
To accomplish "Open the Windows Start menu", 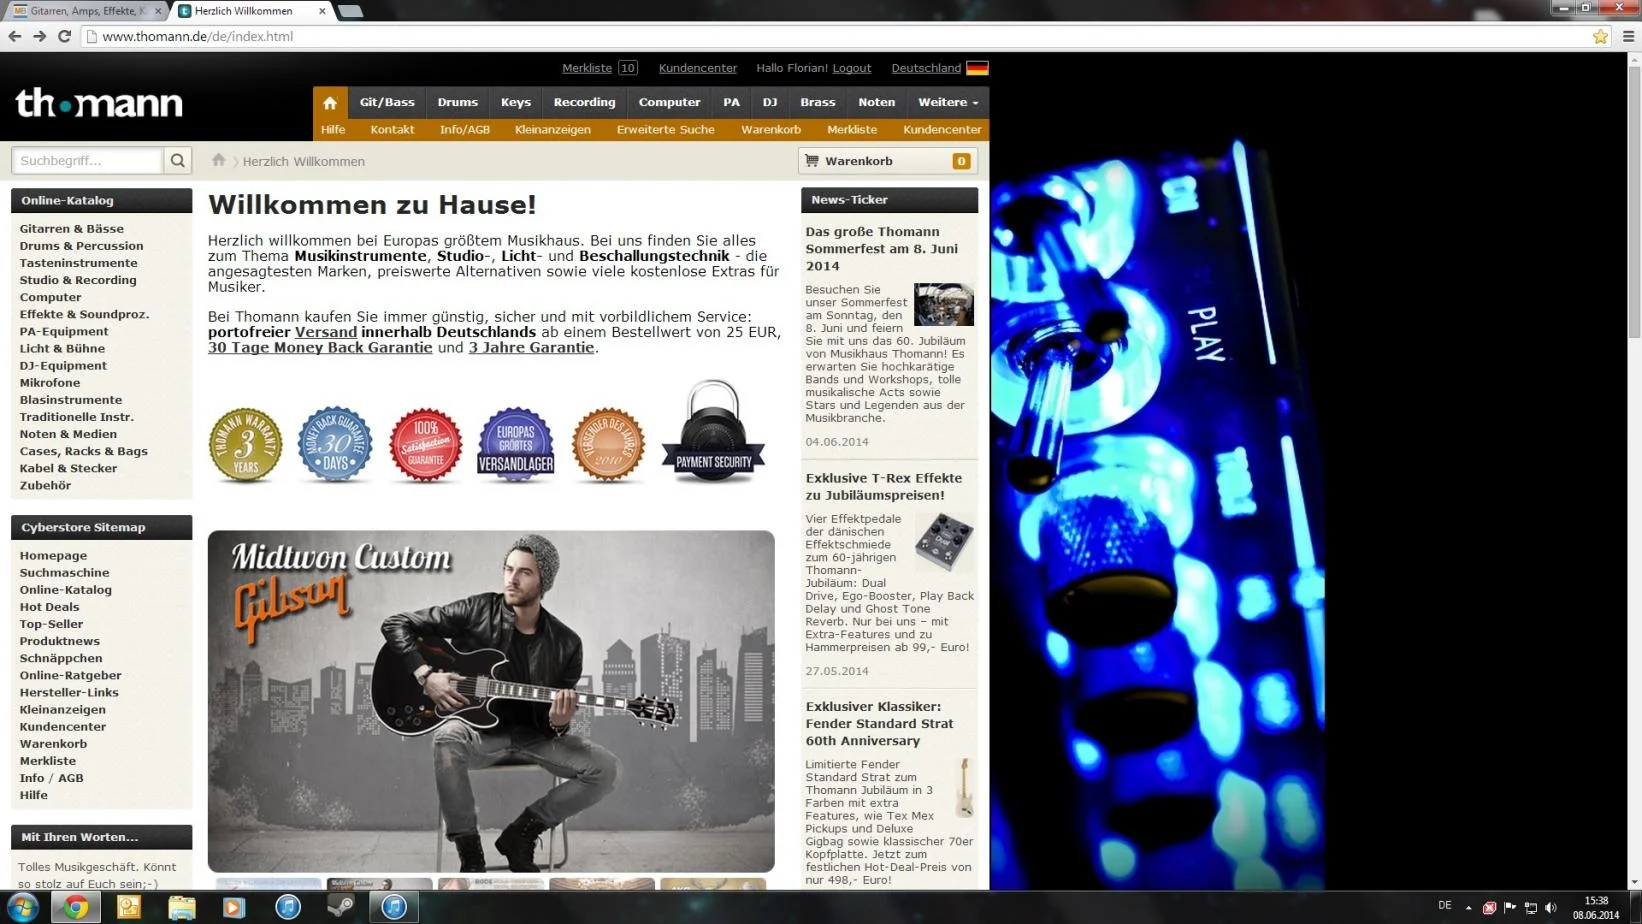I will click(x=22, y=907).
